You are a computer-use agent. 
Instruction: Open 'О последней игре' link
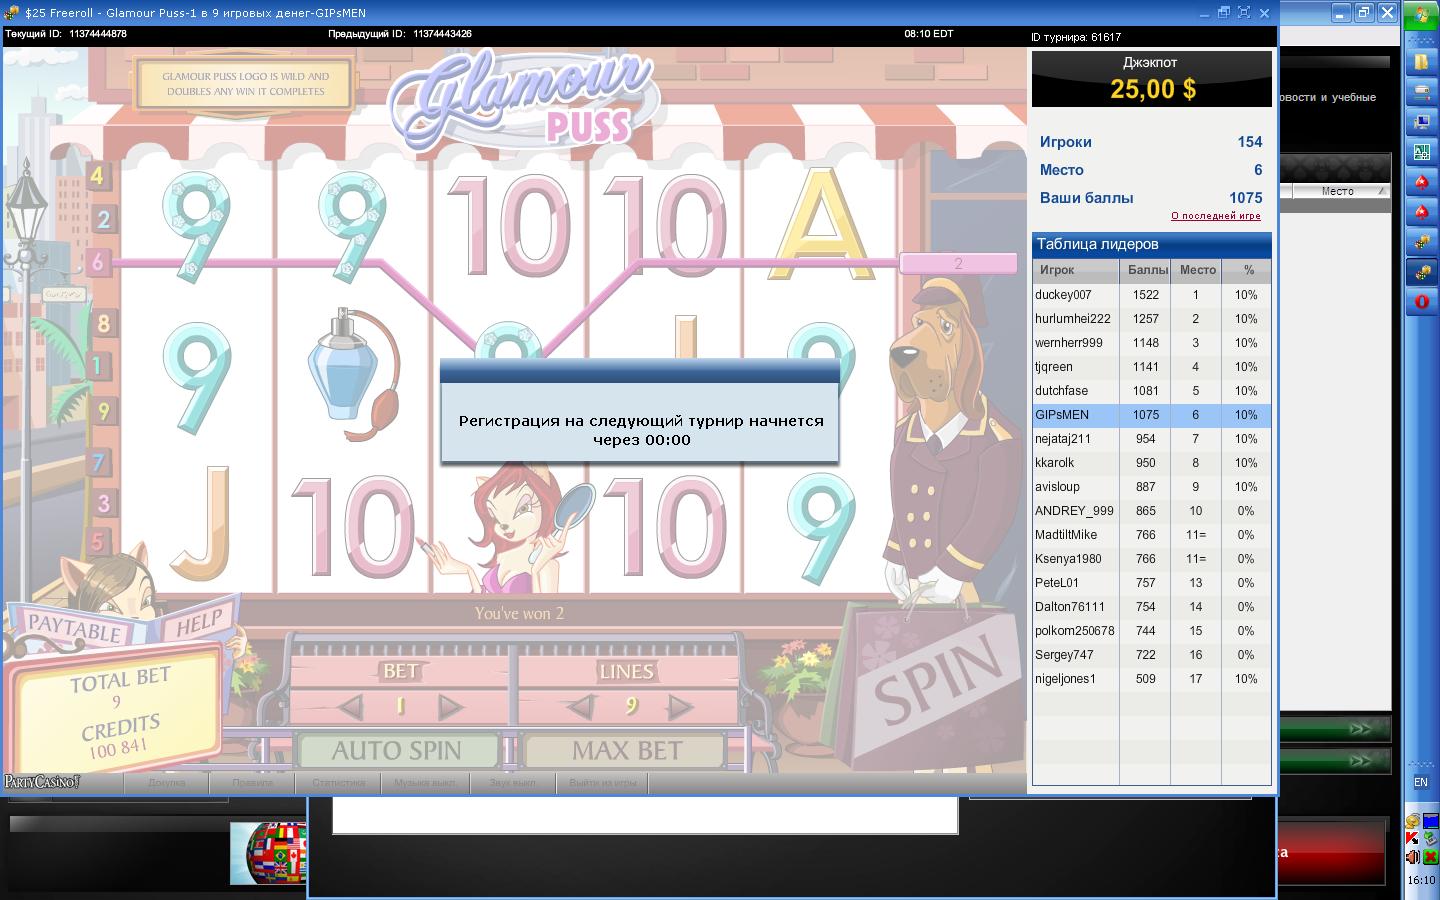(x=1215, y=216)
